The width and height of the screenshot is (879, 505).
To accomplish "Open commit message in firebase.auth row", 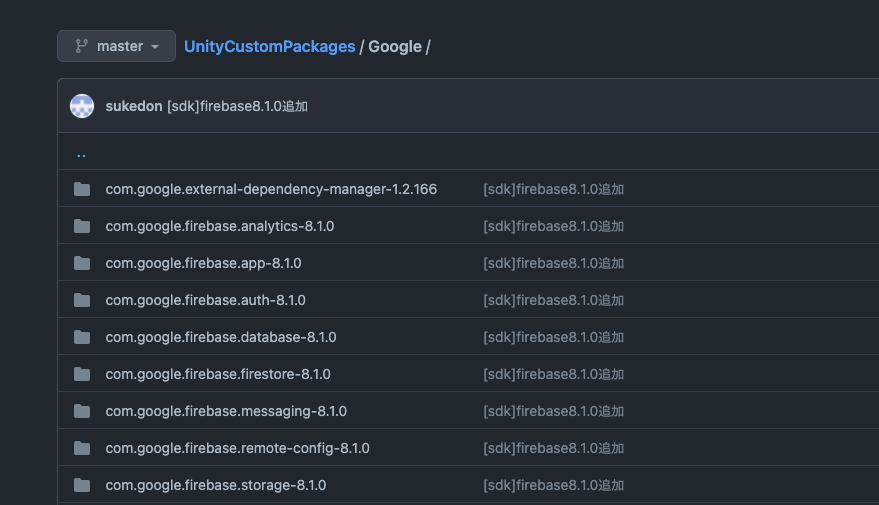I will pyautogui.click(x=554, y=300).
